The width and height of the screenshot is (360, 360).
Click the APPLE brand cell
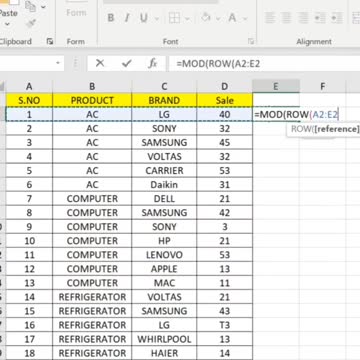[164, 269]
